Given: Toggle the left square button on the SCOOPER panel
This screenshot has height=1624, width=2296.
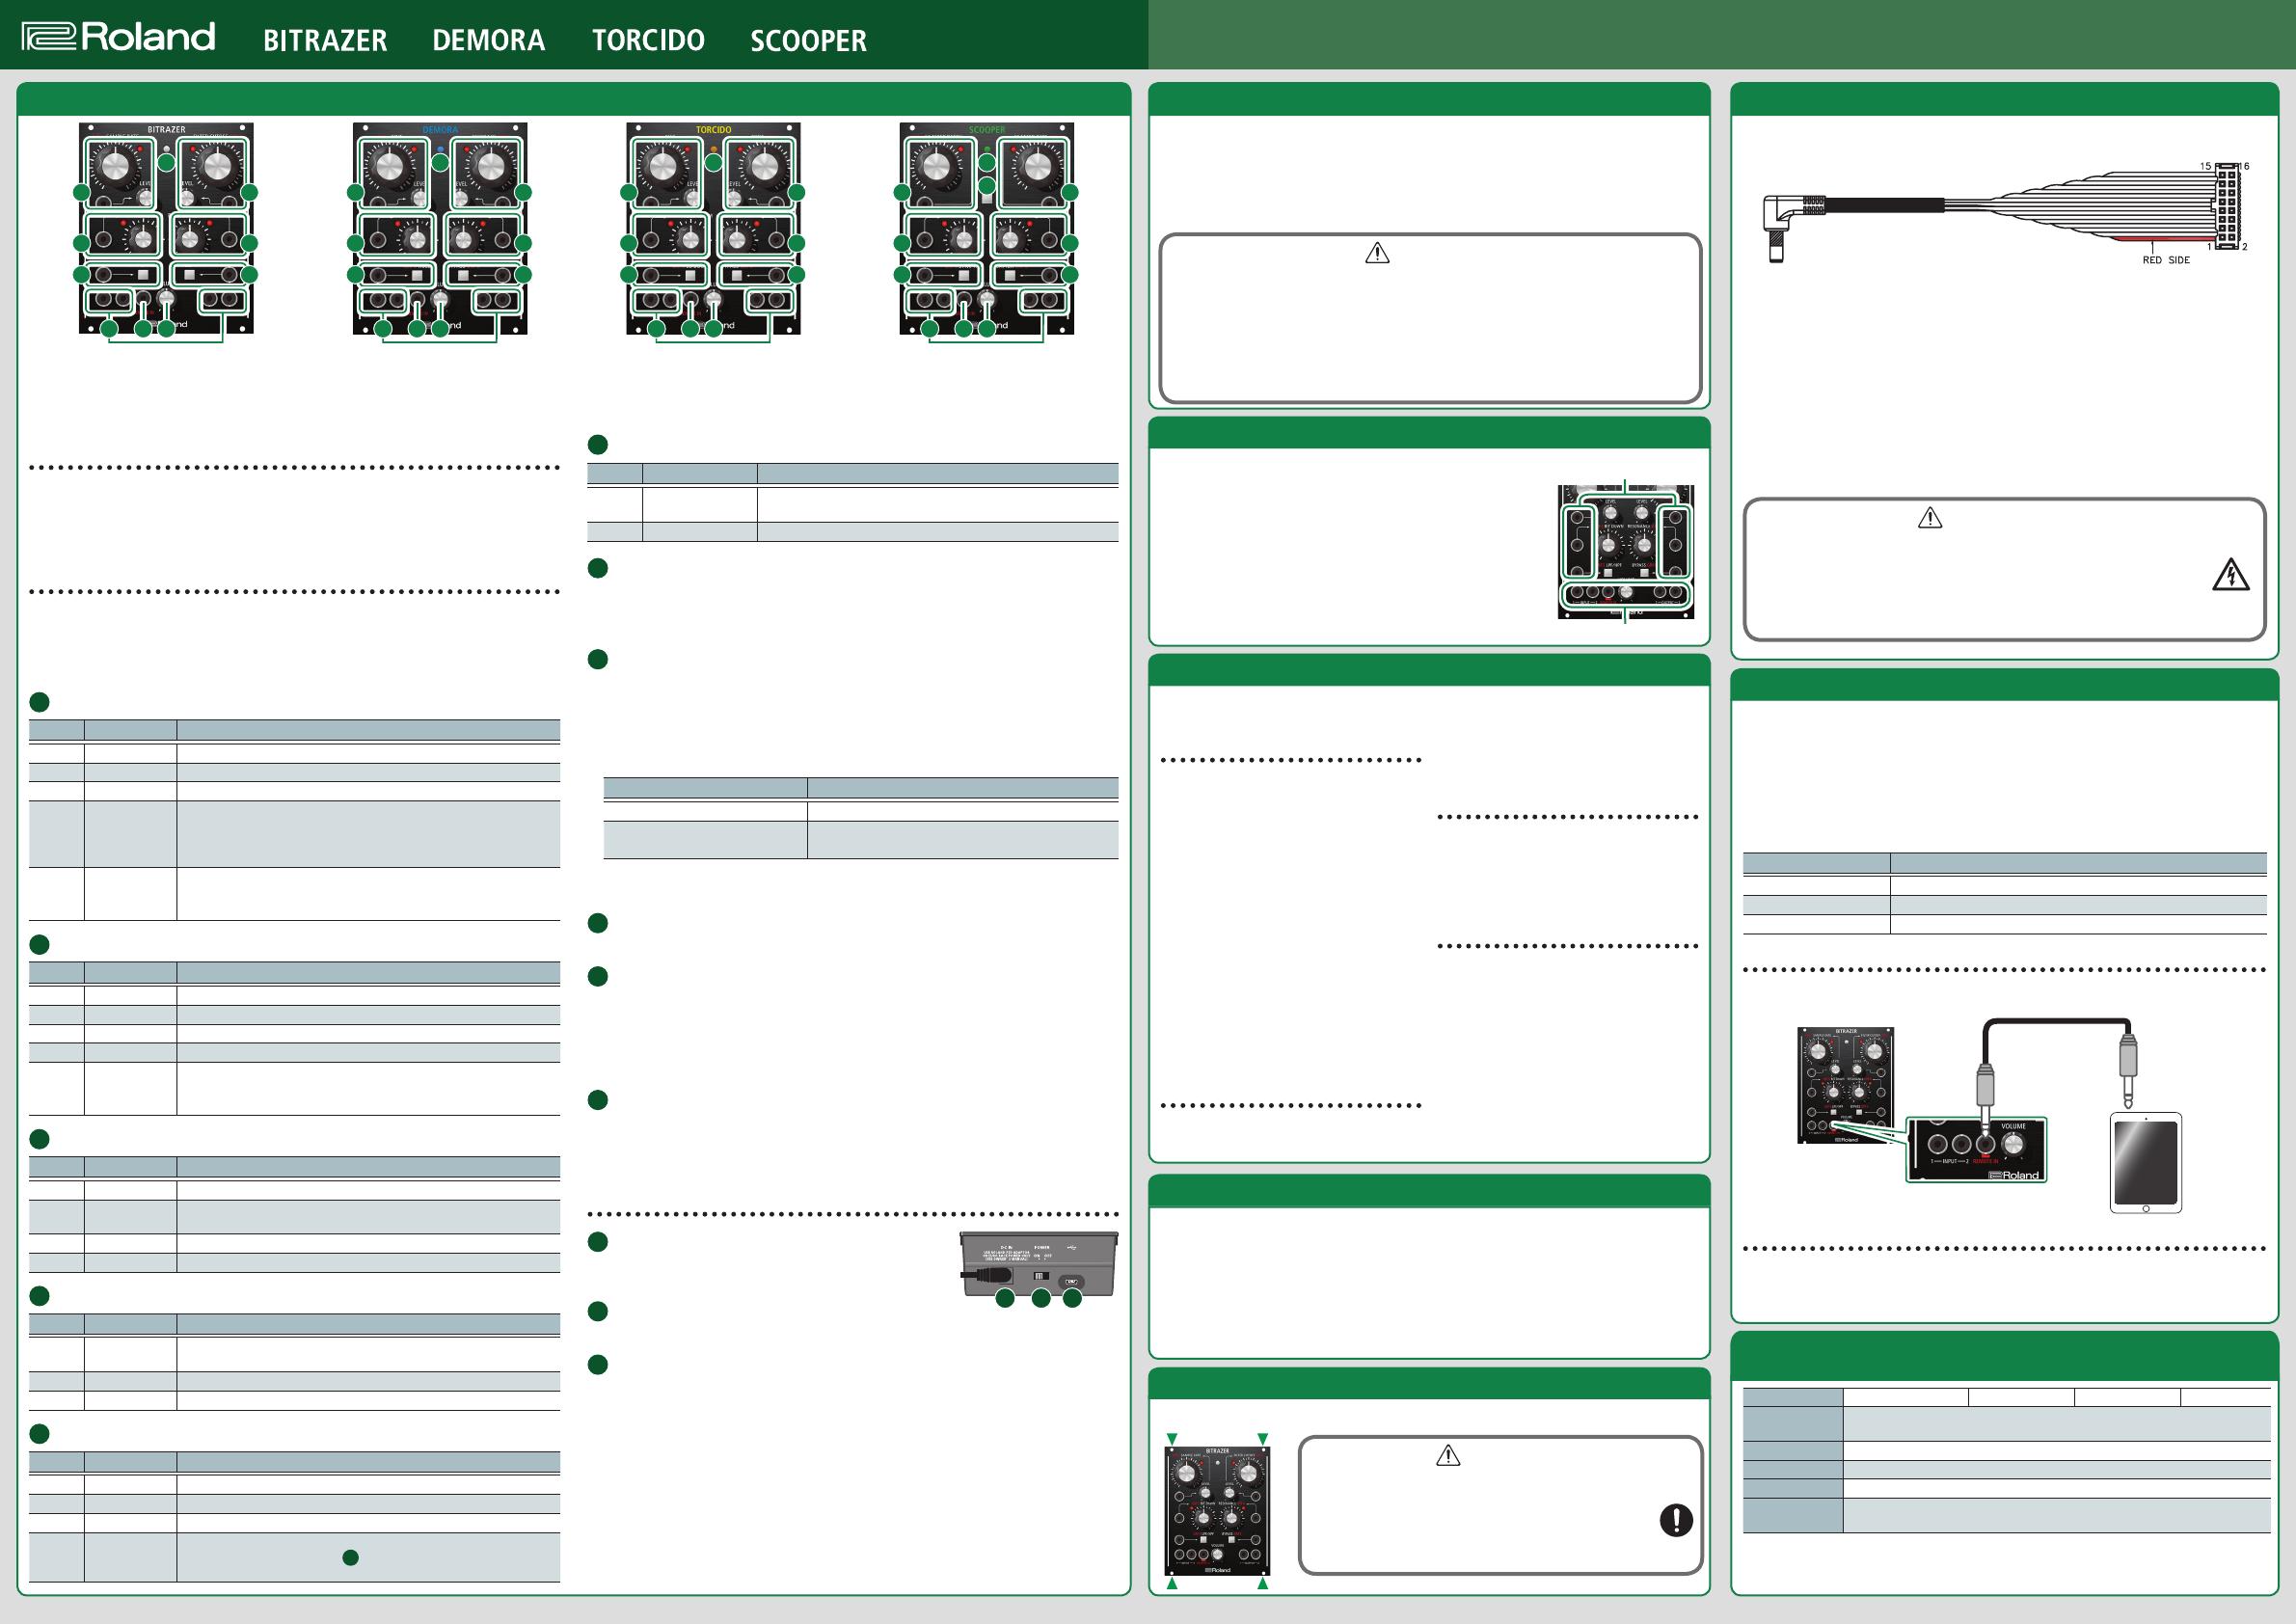Looking at the screenshot, I should click(965, 274).
